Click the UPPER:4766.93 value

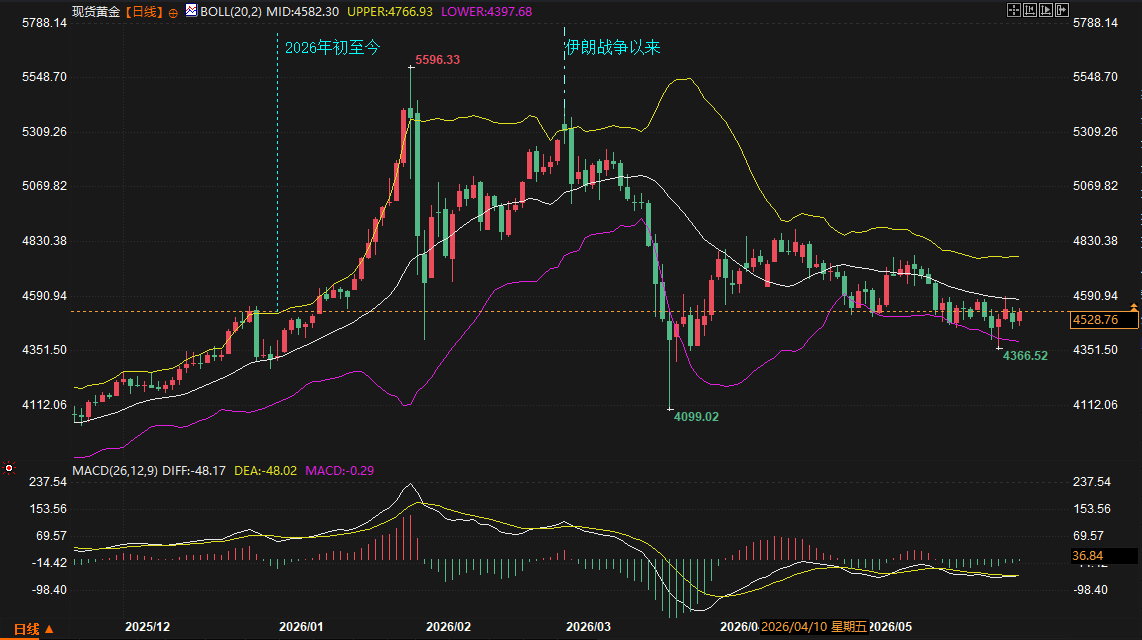click(390, 12)
